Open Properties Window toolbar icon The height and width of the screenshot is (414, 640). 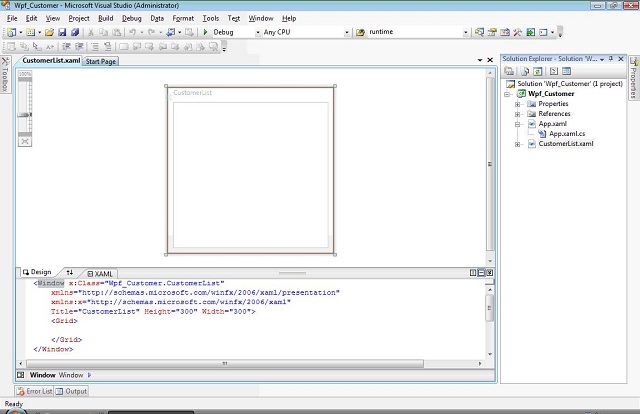[x=492, y=32]
